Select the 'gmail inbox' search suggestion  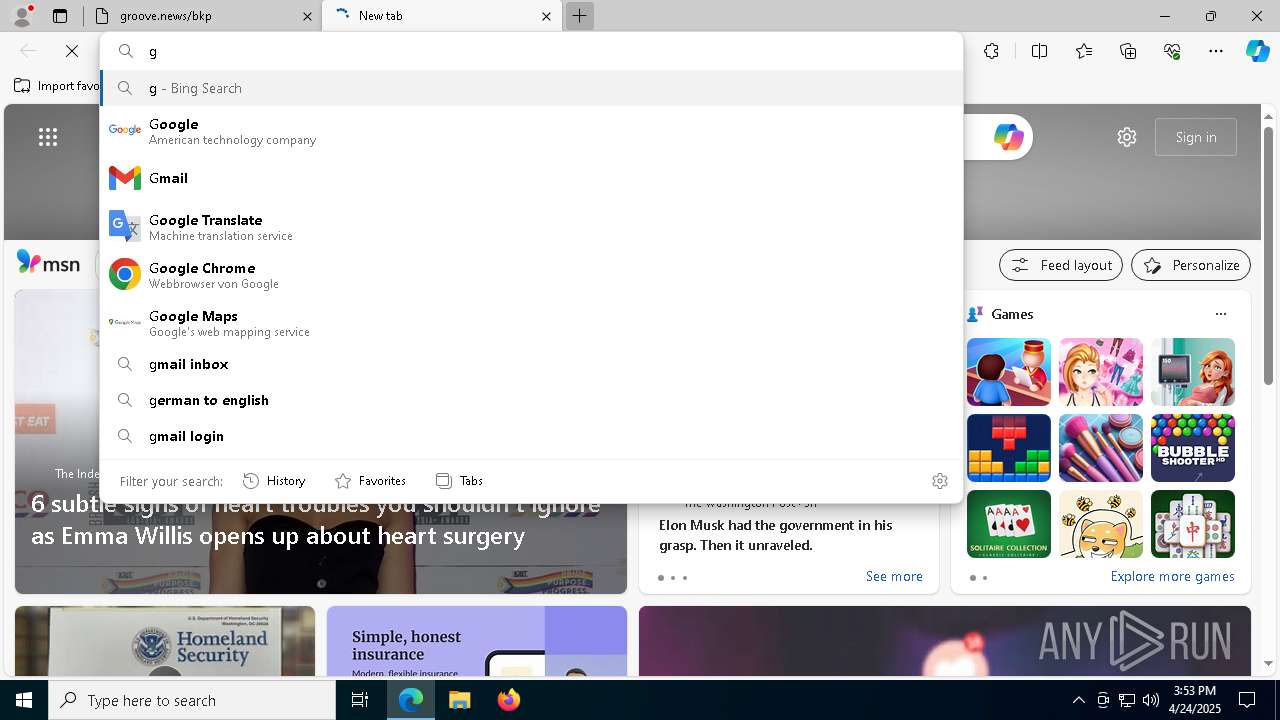[531, 364]
